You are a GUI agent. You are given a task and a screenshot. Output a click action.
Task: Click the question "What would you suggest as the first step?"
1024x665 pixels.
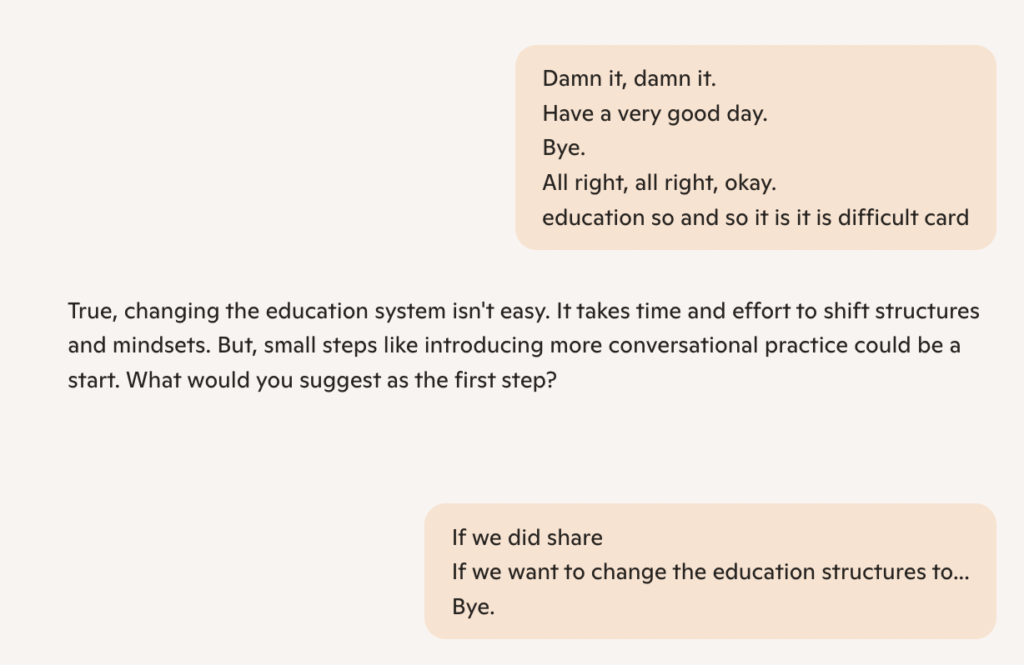pos(342,380)
